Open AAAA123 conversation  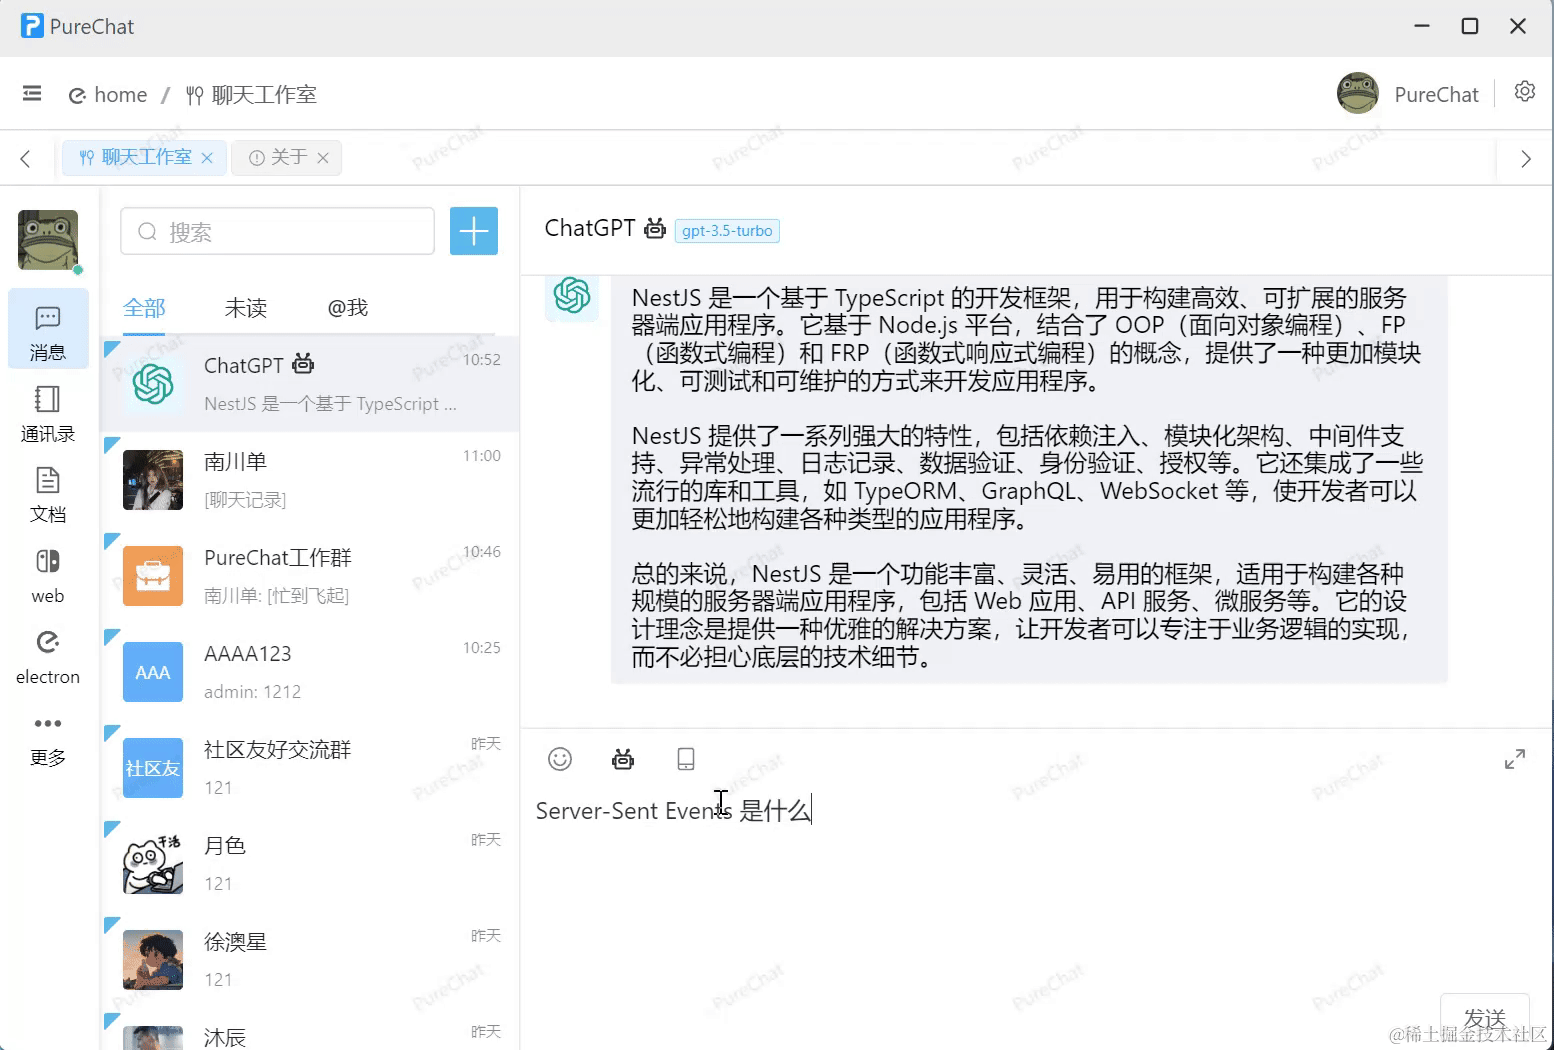pyautogui.click(x=310, y=672)
